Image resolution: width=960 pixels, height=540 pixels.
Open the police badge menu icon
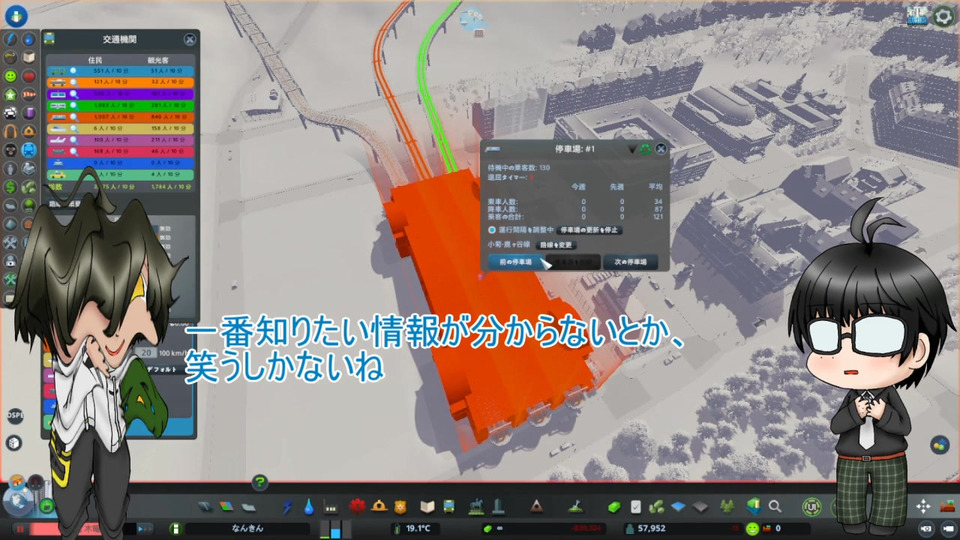point(400,507)
